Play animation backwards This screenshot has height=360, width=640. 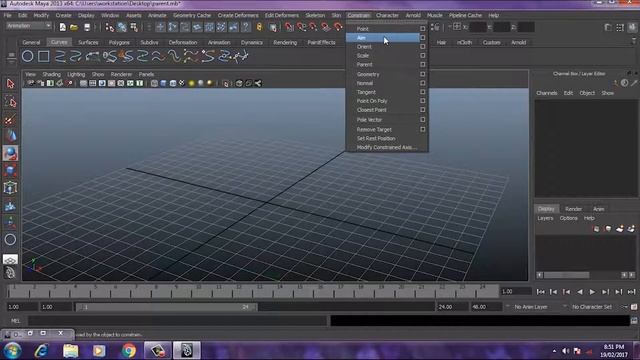(580, 292)
